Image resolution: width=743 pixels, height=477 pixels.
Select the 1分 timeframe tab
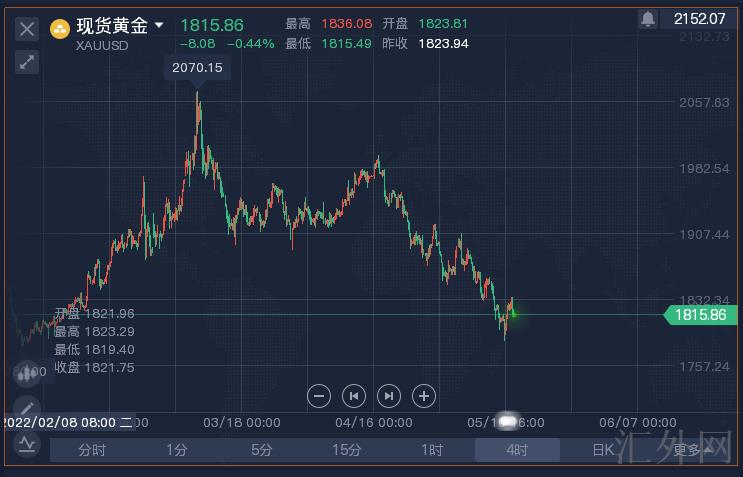click(x=177, y=450)
